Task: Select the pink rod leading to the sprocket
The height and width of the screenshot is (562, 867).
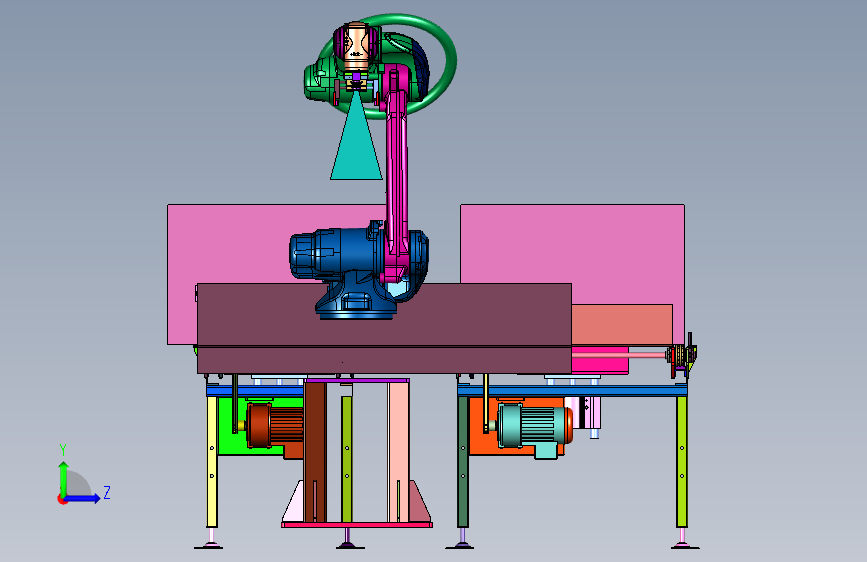Action: 619,354
